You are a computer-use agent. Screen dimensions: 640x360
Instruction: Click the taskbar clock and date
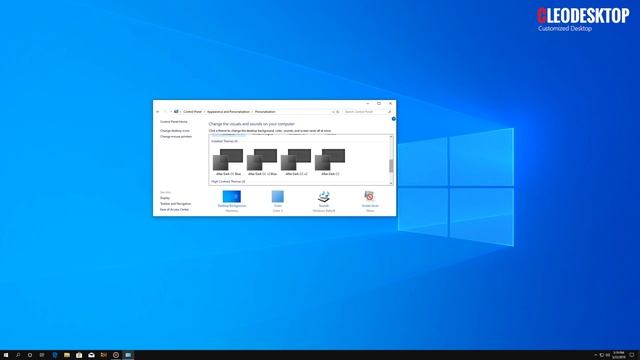(x=619, y=355)
